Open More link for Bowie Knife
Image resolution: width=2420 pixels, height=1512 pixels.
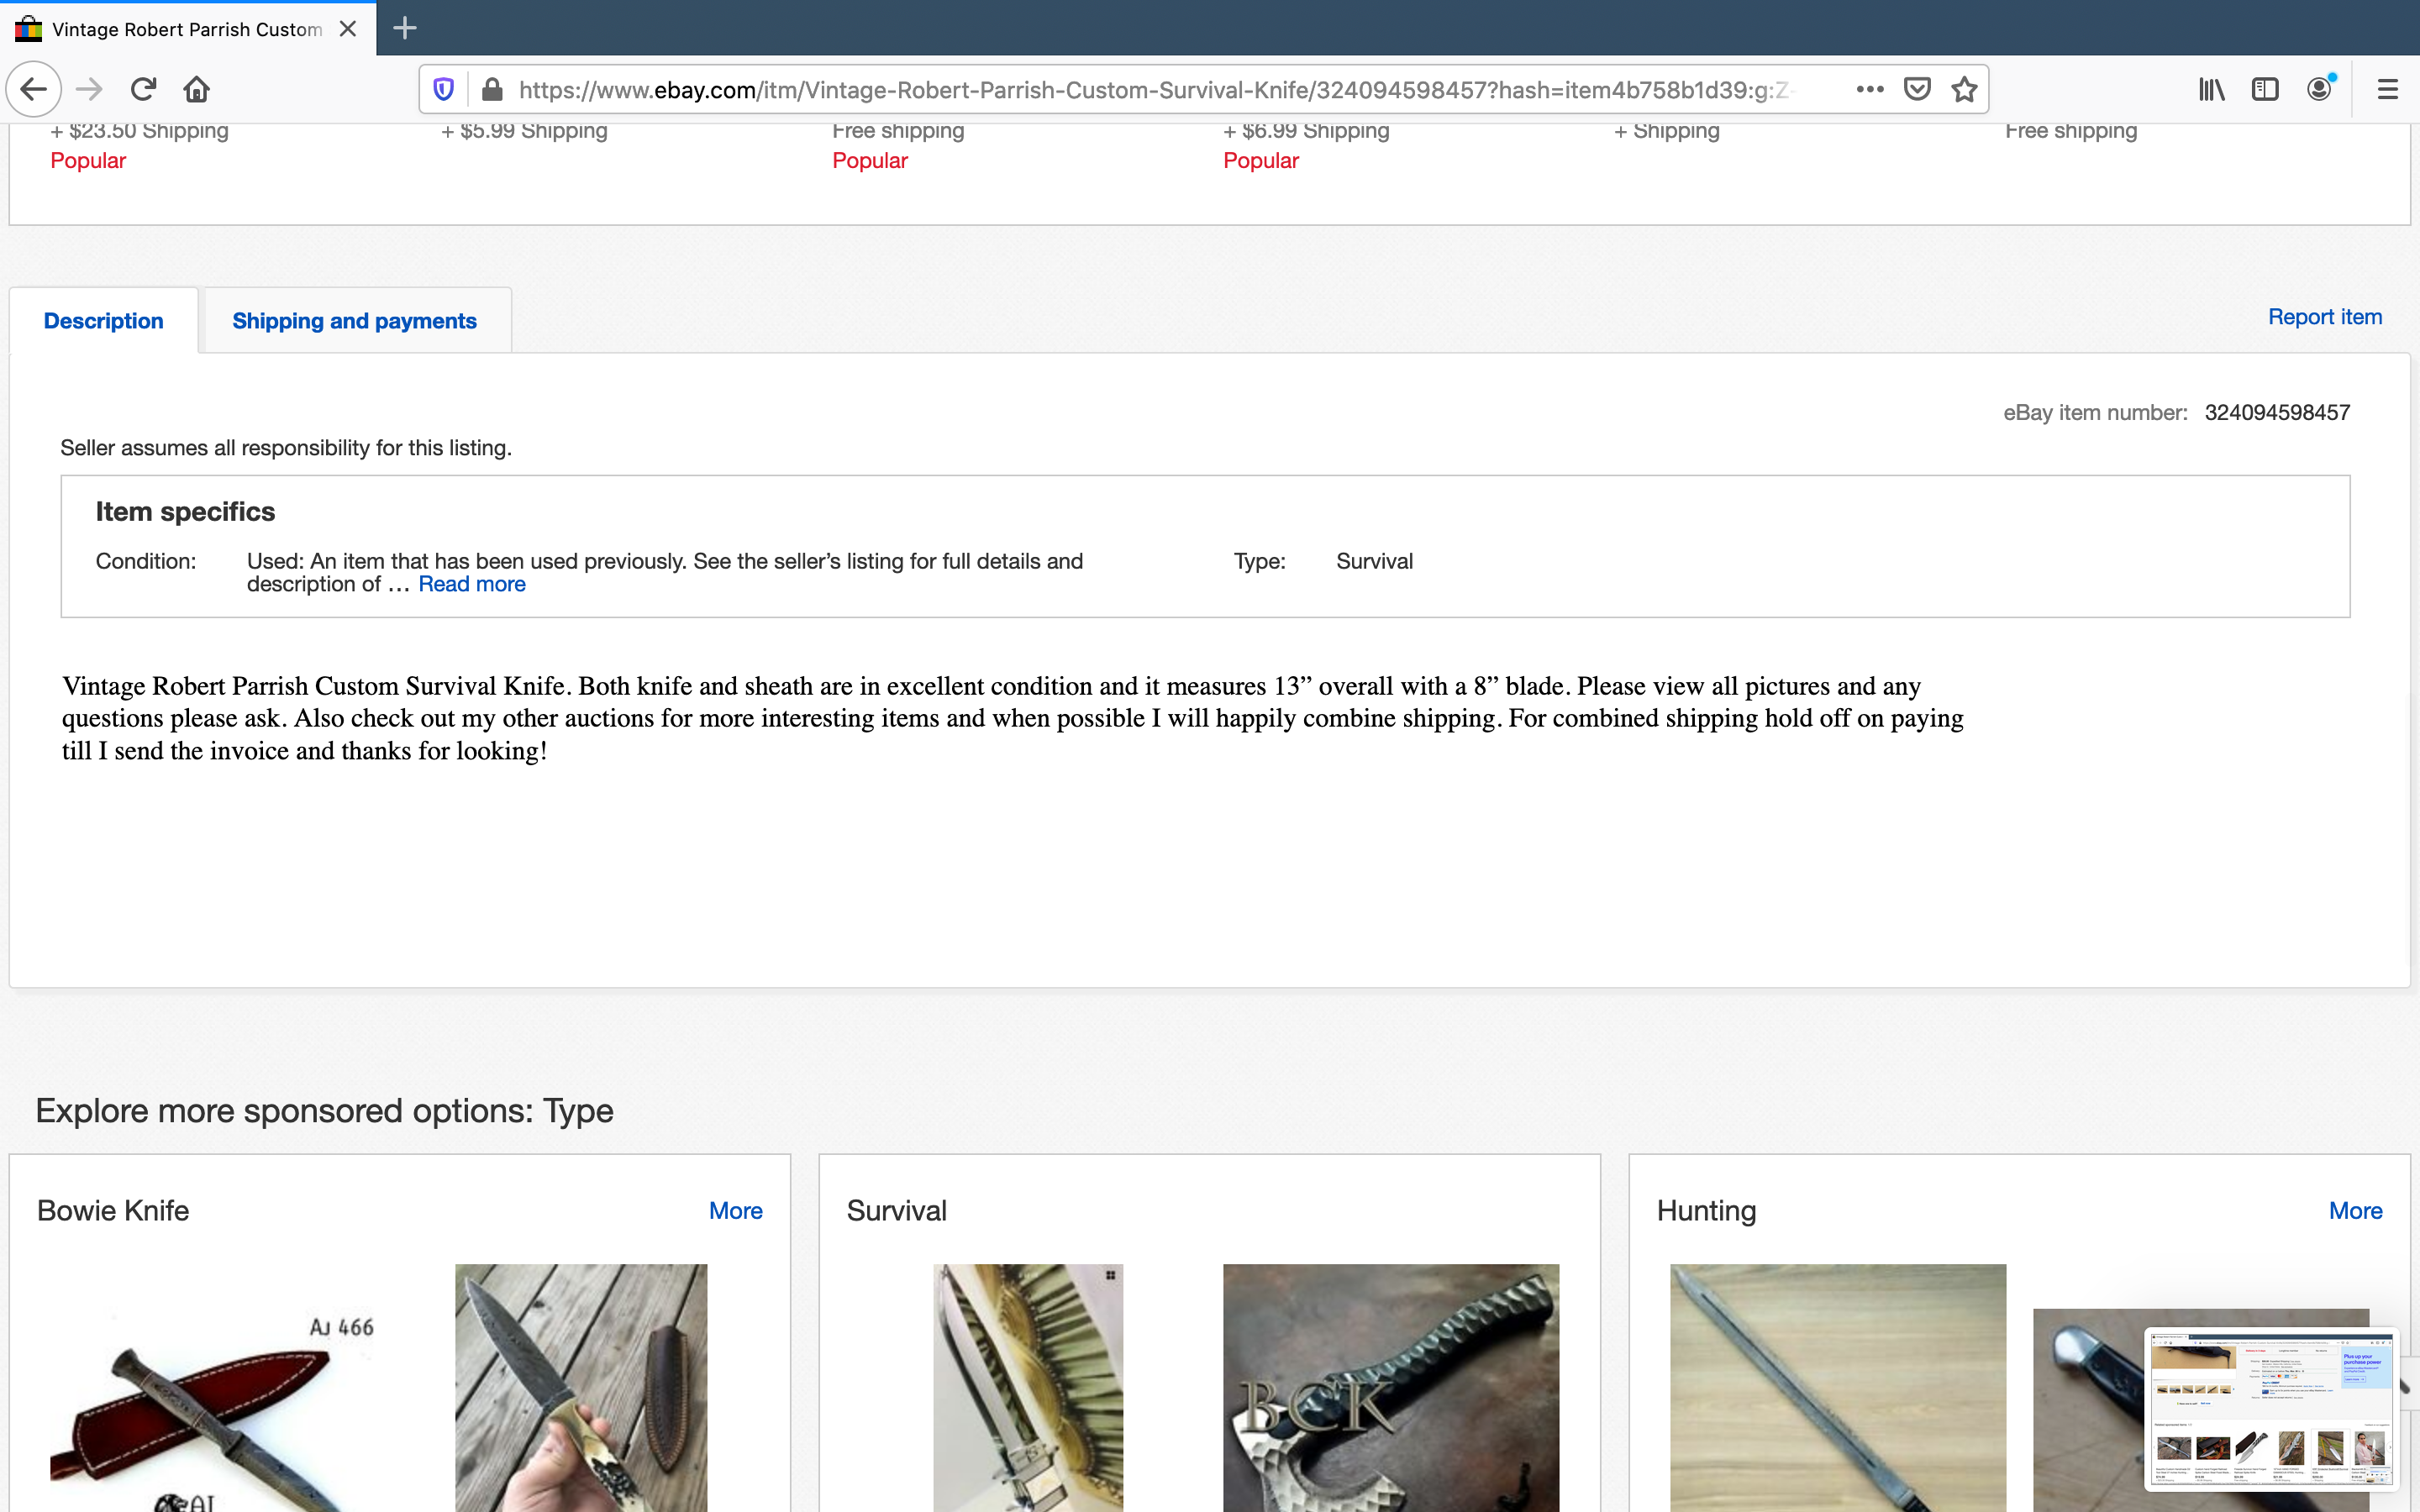tap(736, 1211)
